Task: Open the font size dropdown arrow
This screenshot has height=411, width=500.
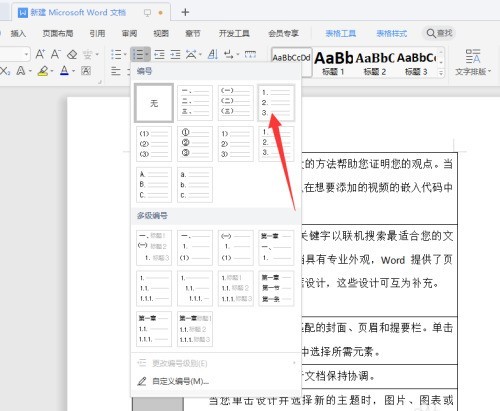Action: (26, 54)
